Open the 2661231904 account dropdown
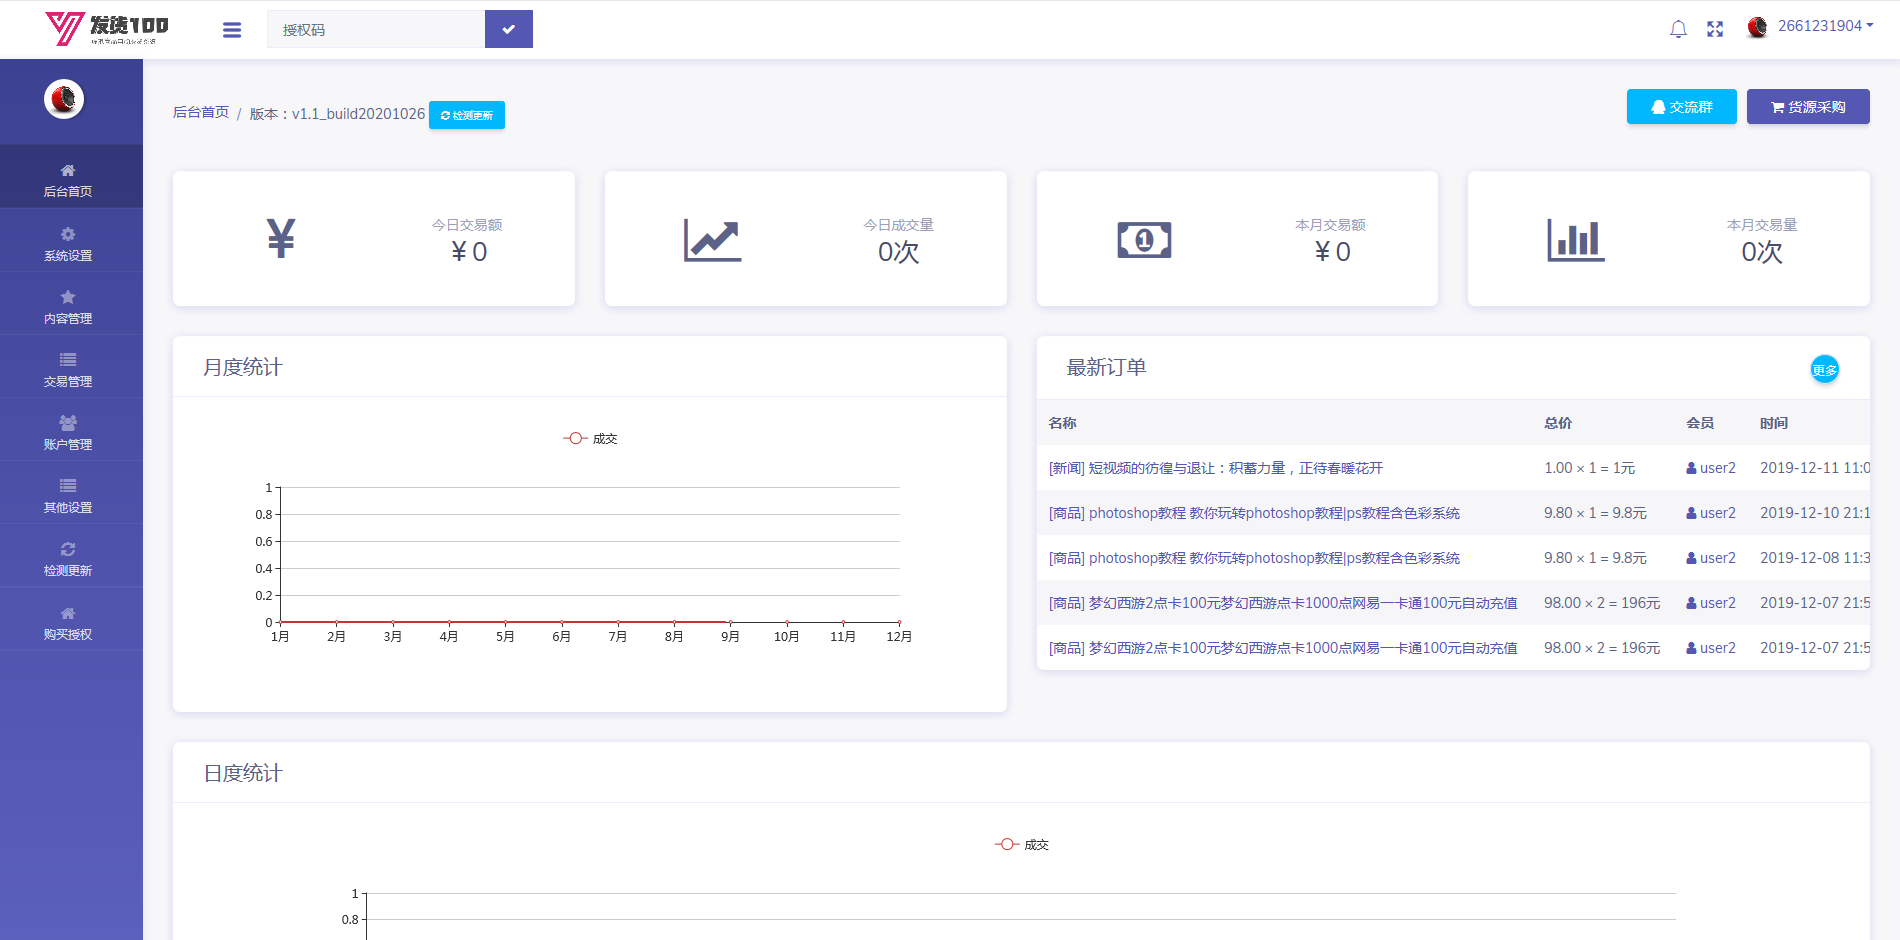Screen dimensions: 1900x940 (1820, 27)
